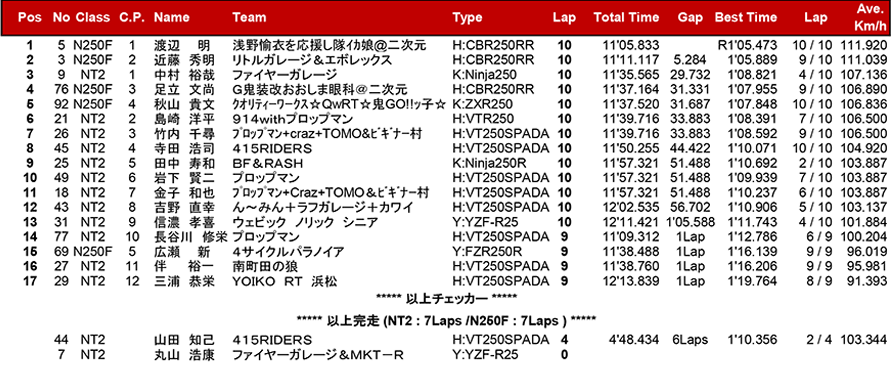Click the Pos column header
Viewport: 891px width, 369px height.
(x=29, y=18)
